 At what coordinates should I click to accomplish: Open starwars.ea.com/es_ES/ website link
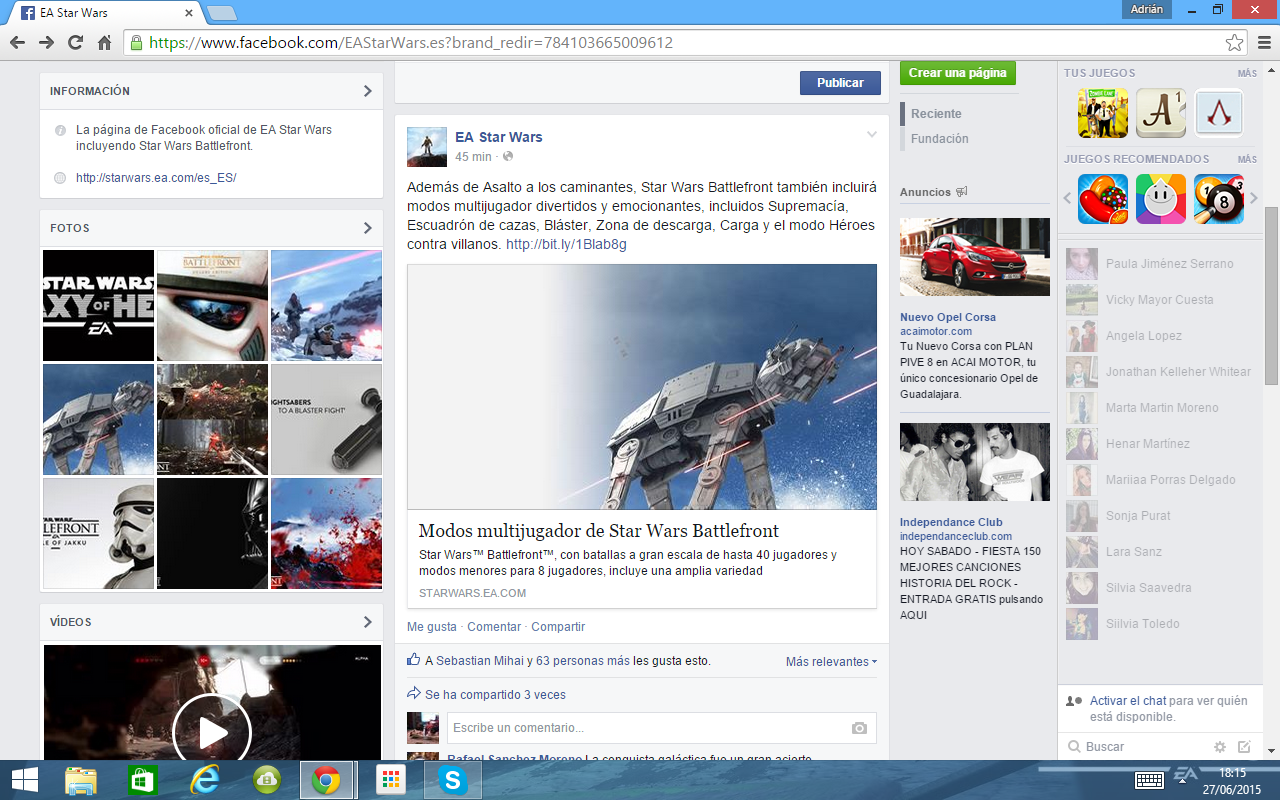(x=156, y=178)
